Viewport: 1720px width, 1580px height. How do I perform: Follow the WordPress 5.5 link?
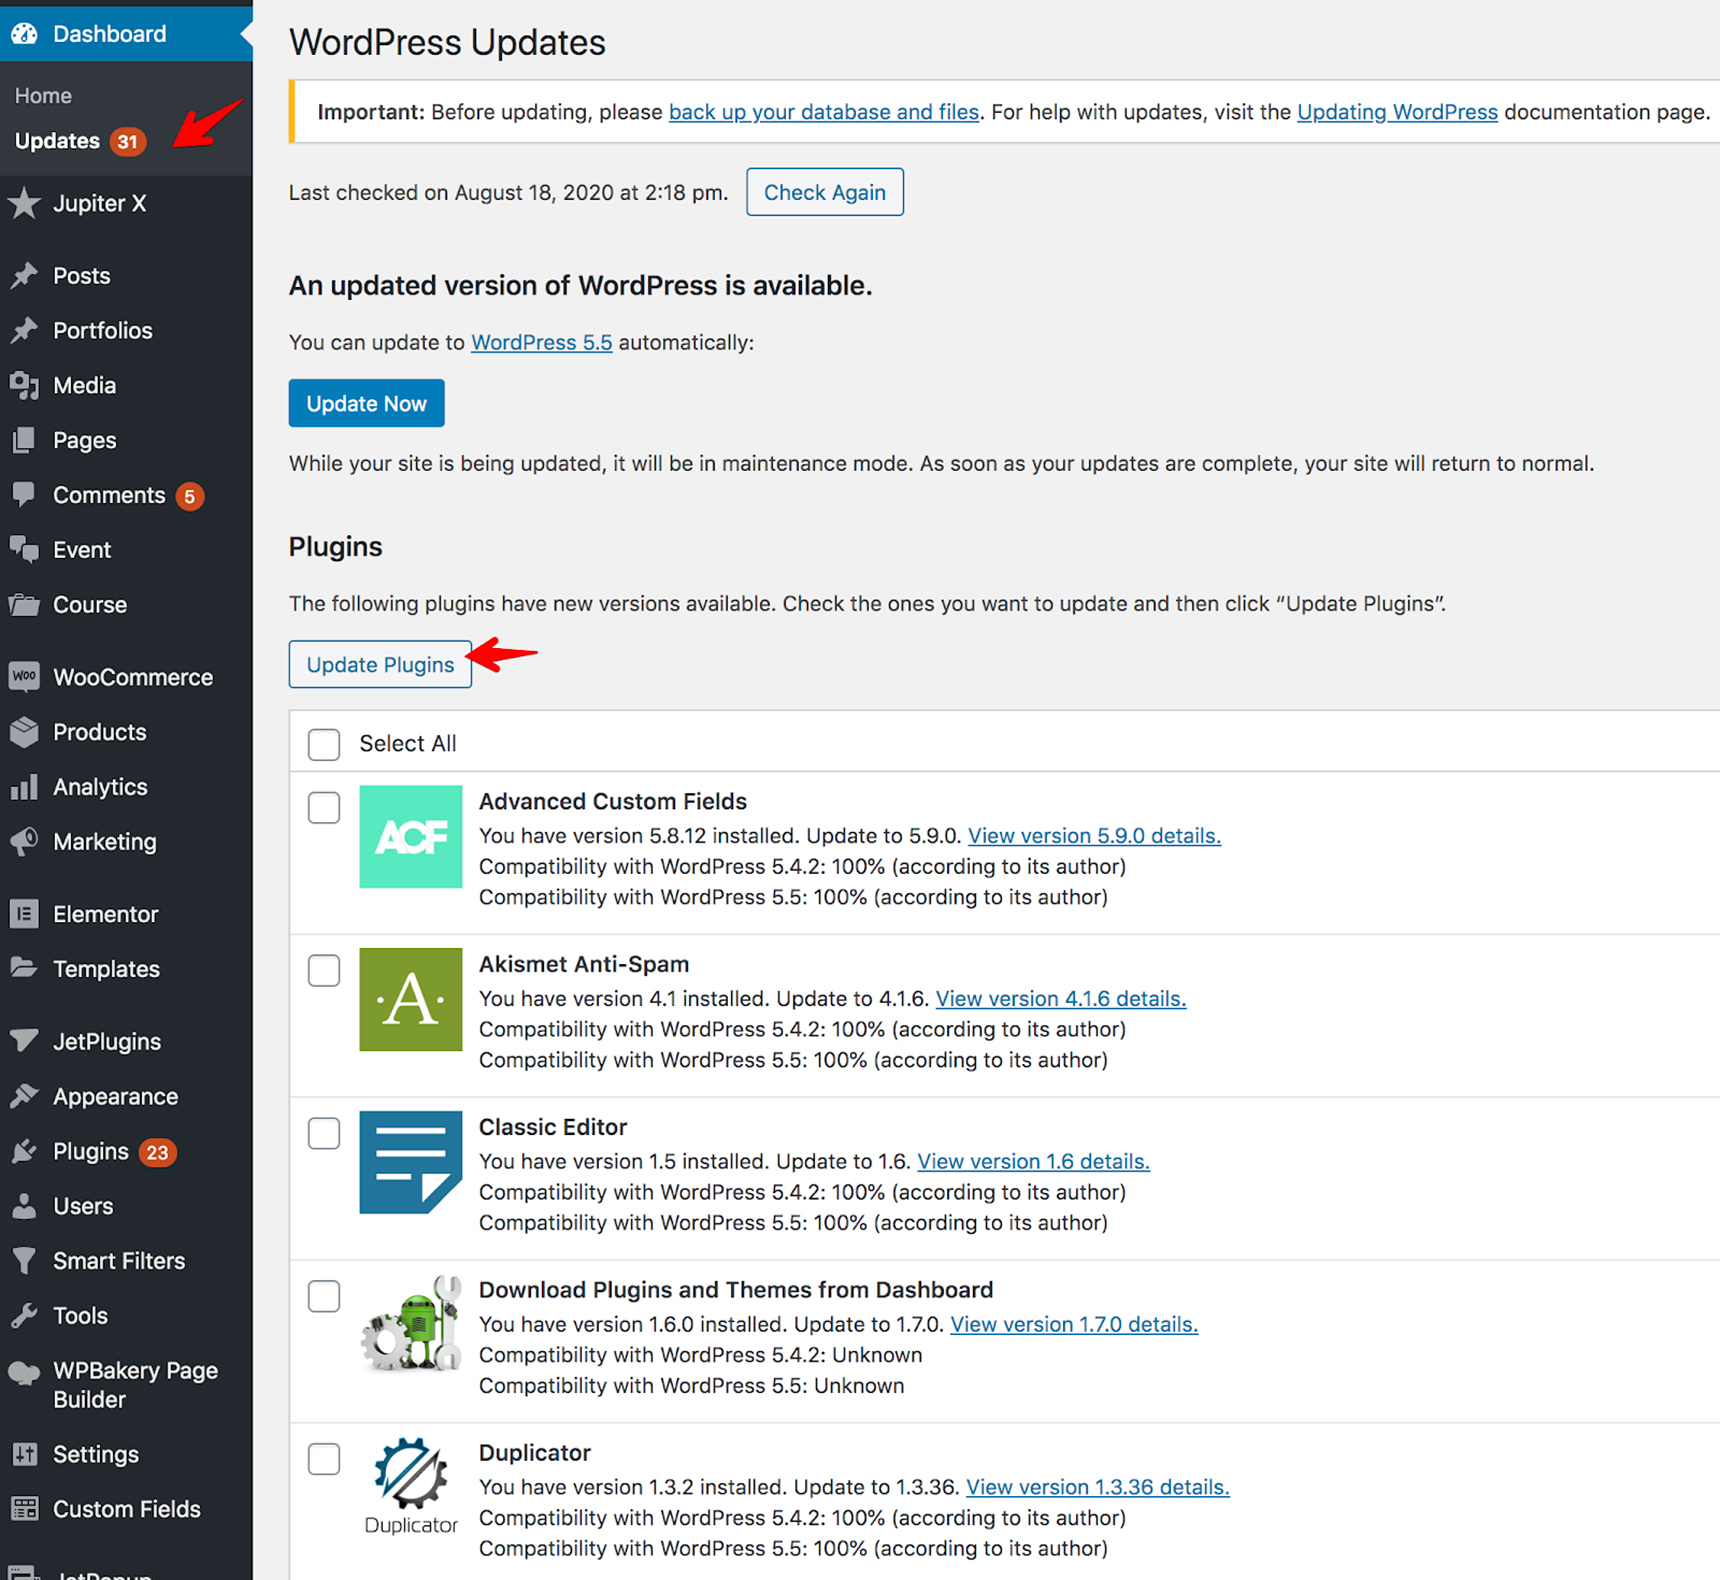(542, 343)
